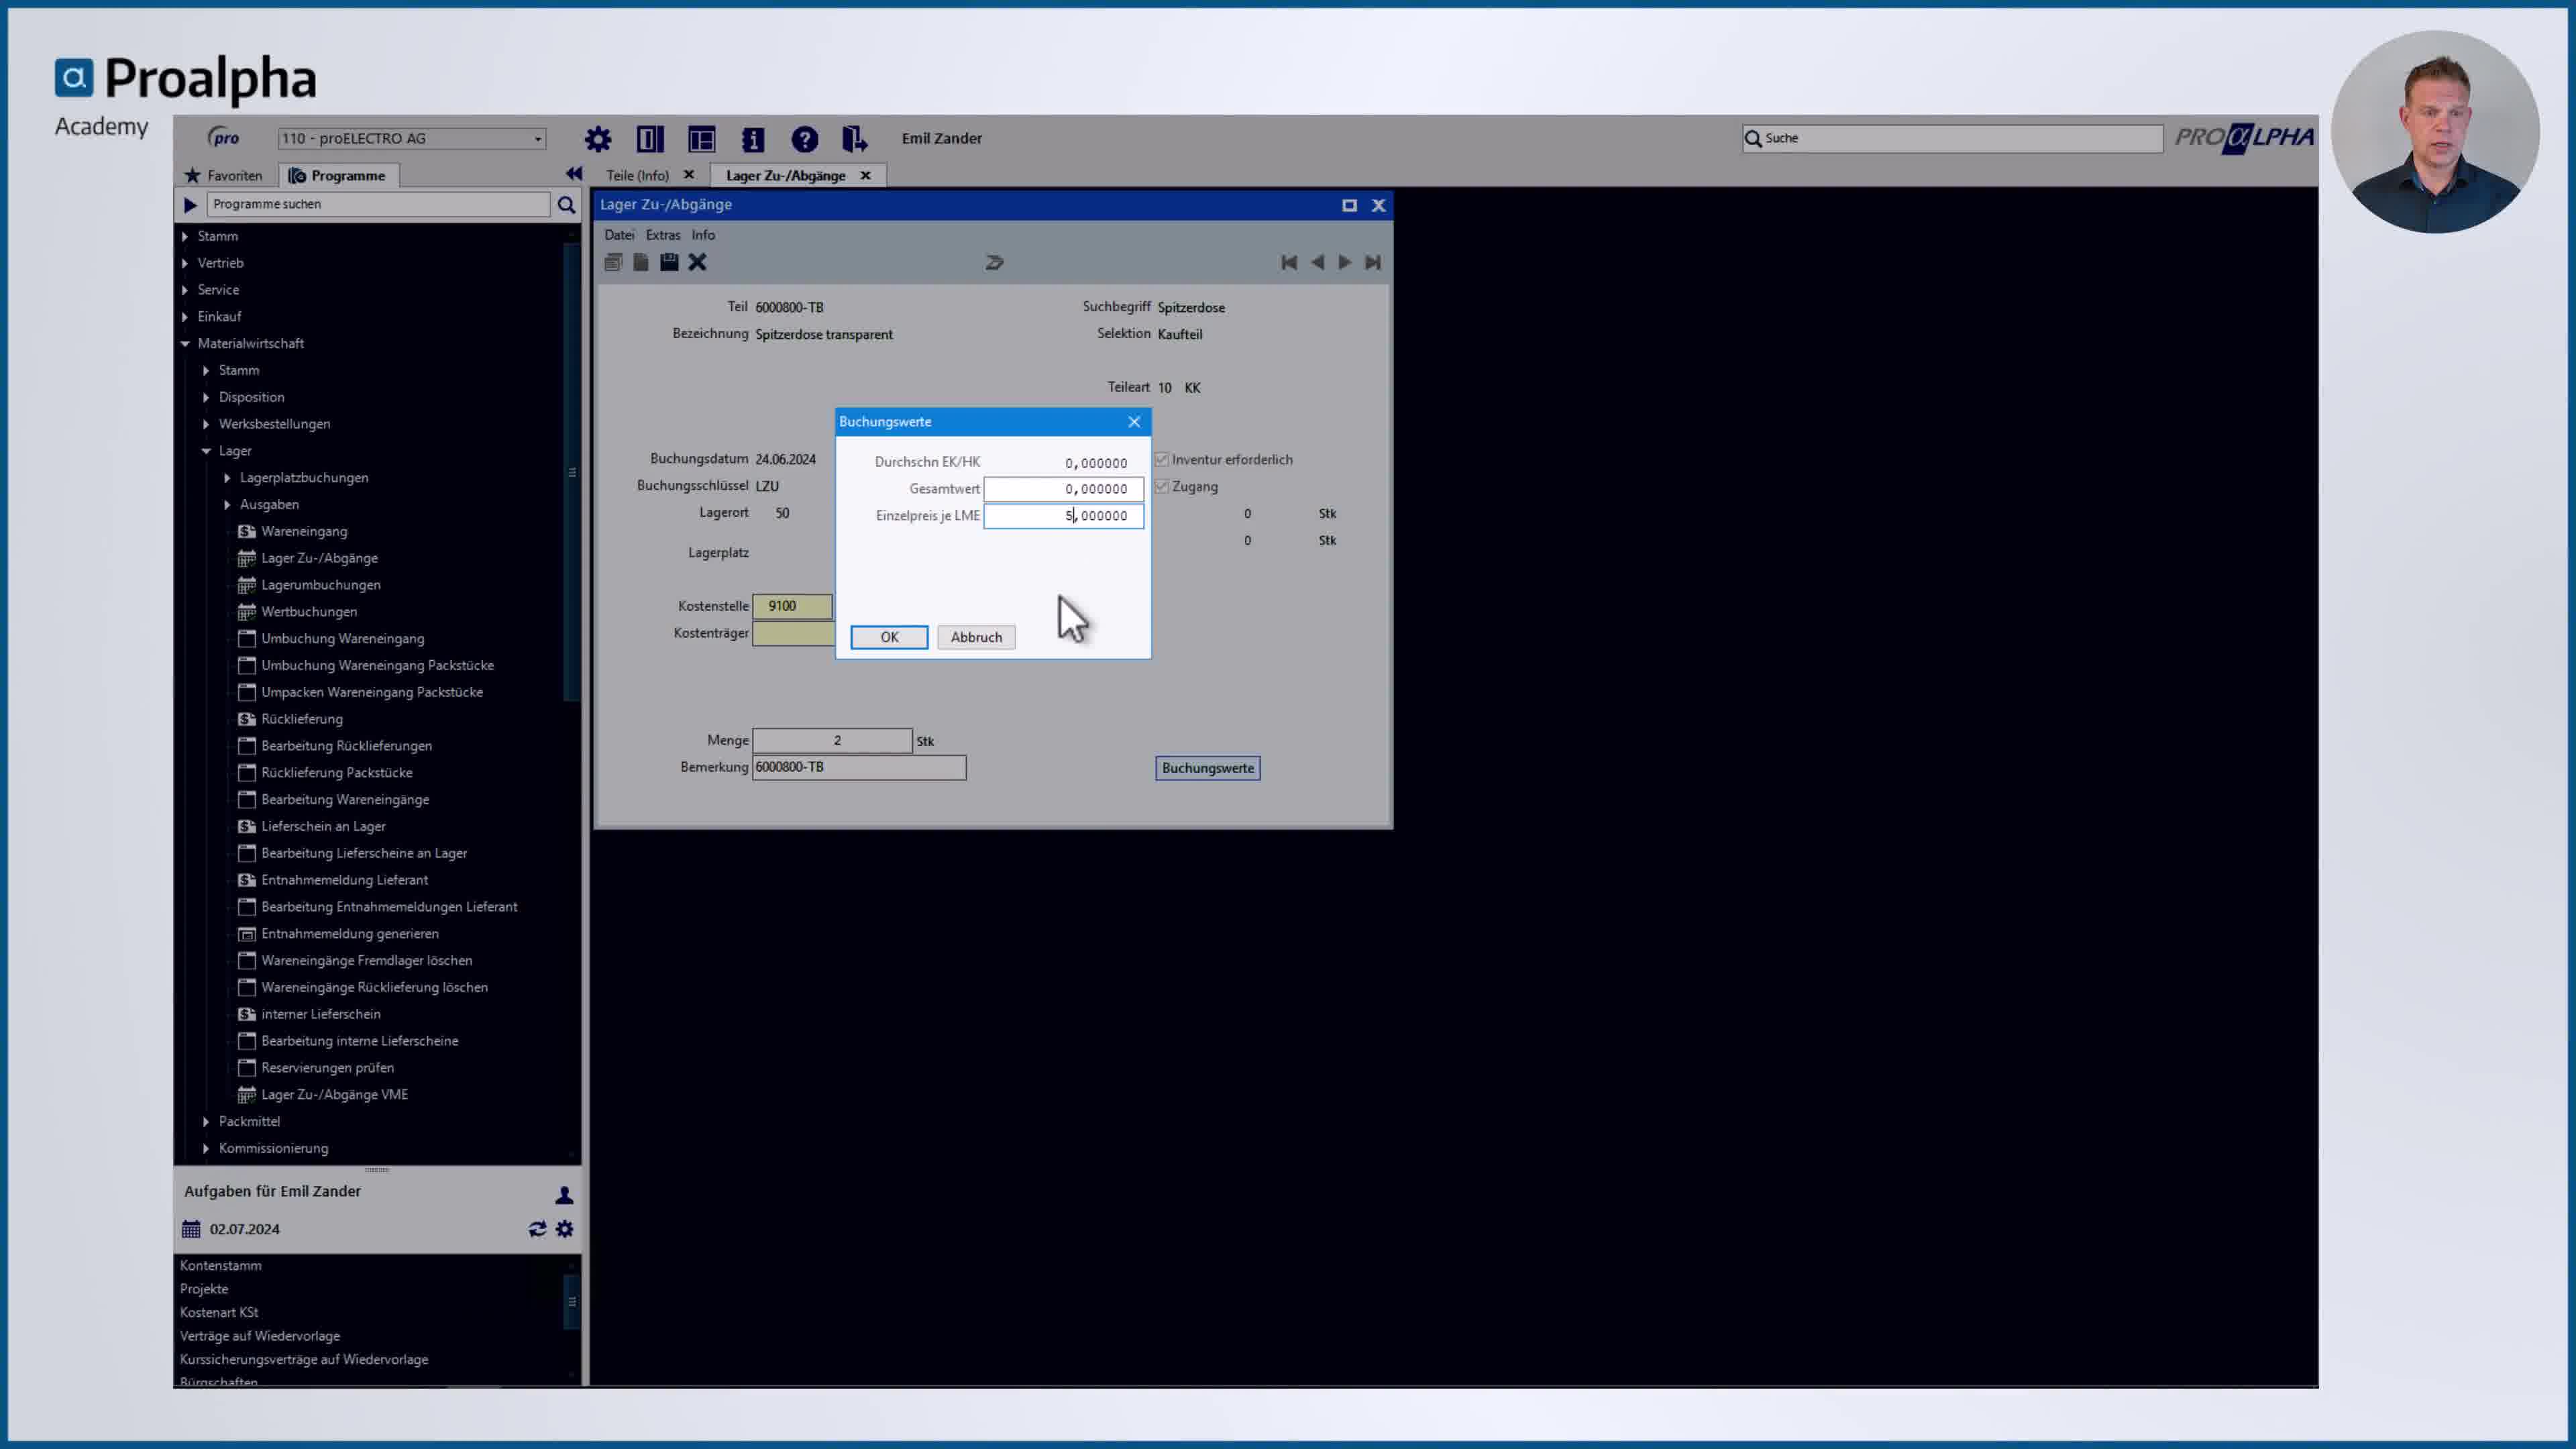Click the Bemerkung text field
Screen dimensions: 2576x1449
click(x=859, y=767)
